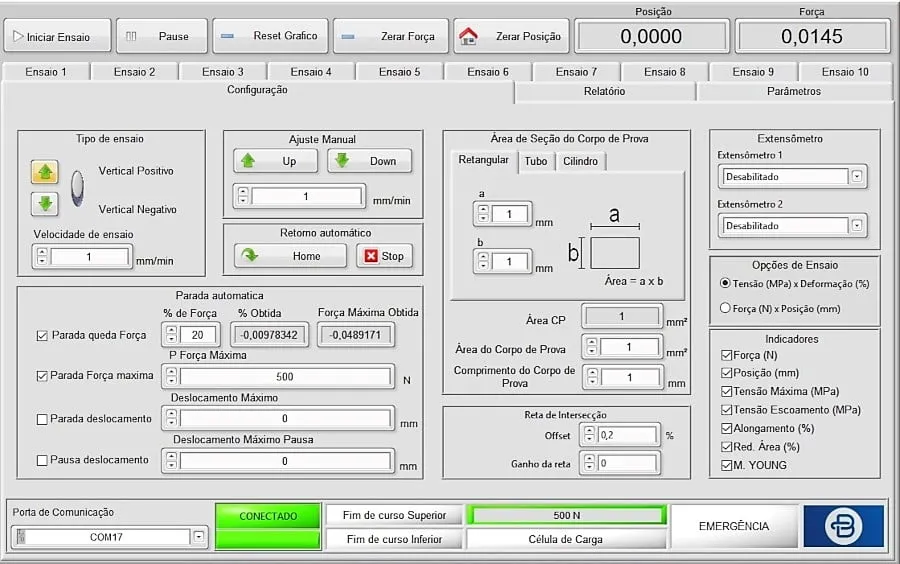Click the Ganho da reta stepper arrows

point(589,462)
